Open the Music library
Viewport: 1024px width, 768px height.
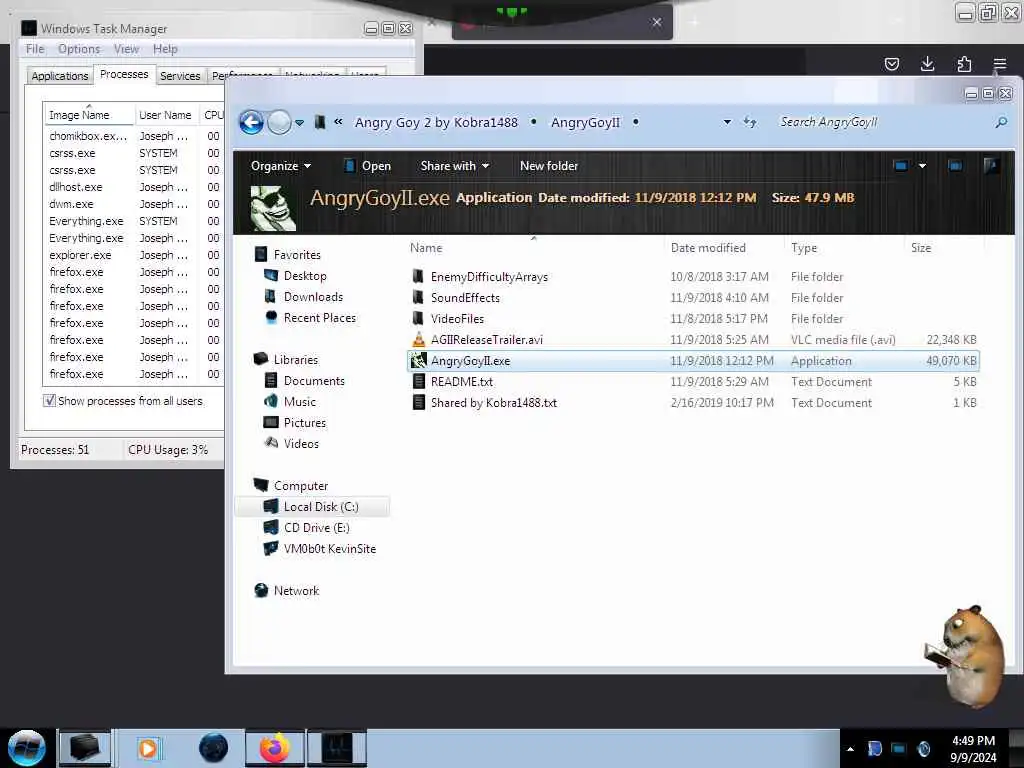point(299,402)
